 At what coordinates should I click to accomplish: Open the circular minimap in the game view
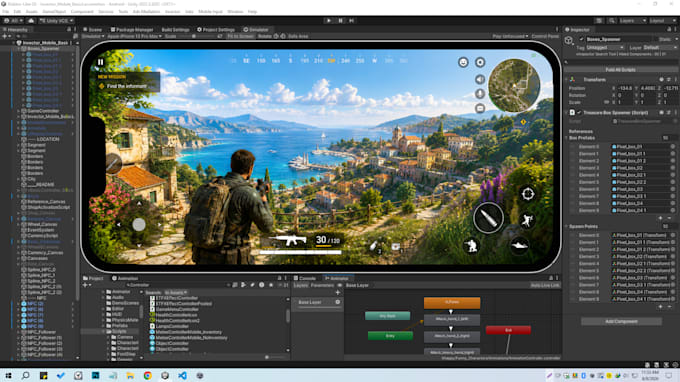click(x=514, y=85)
